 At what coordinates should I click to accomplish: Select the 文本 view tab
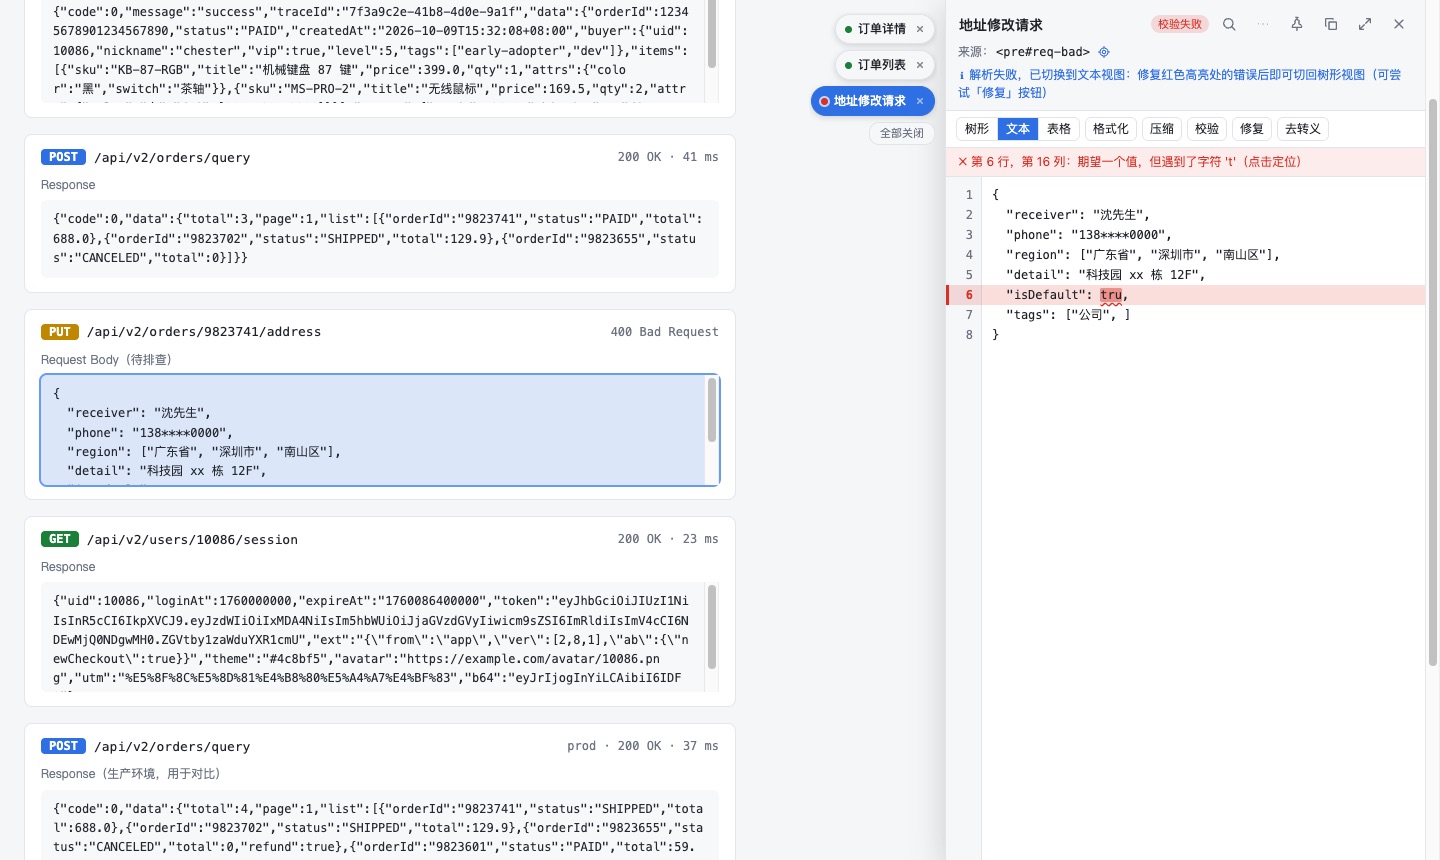point(1018,129)
